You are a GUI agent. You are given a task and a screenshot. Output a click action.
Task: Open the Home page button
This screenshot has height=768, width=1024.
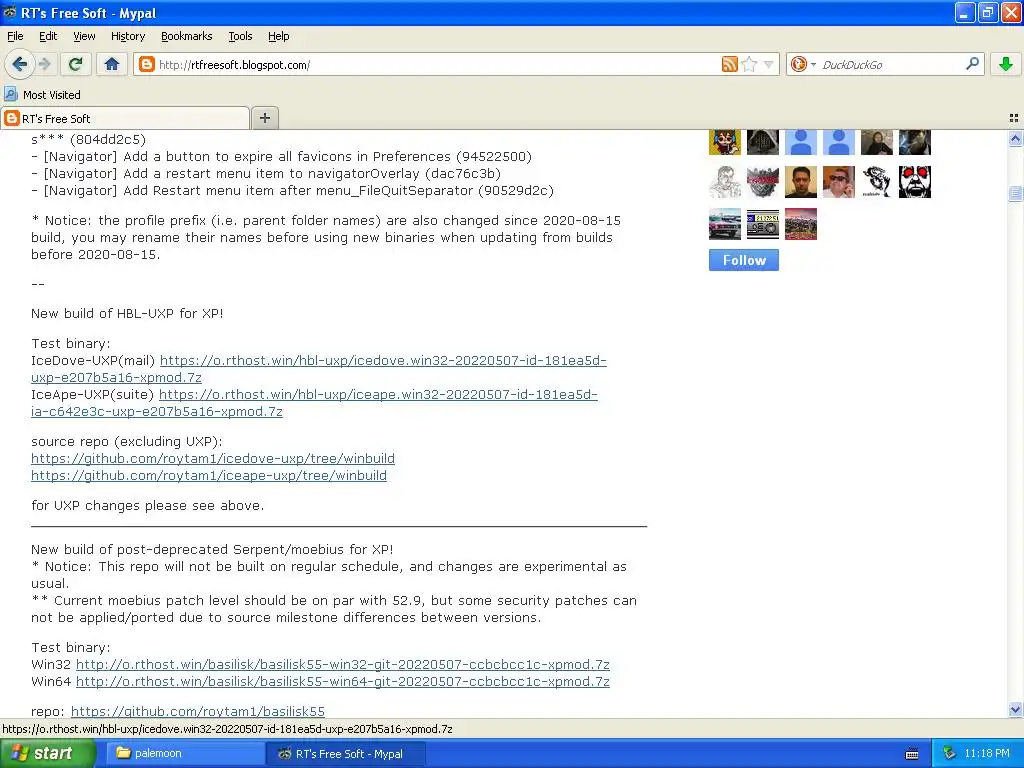pos(112,64)
